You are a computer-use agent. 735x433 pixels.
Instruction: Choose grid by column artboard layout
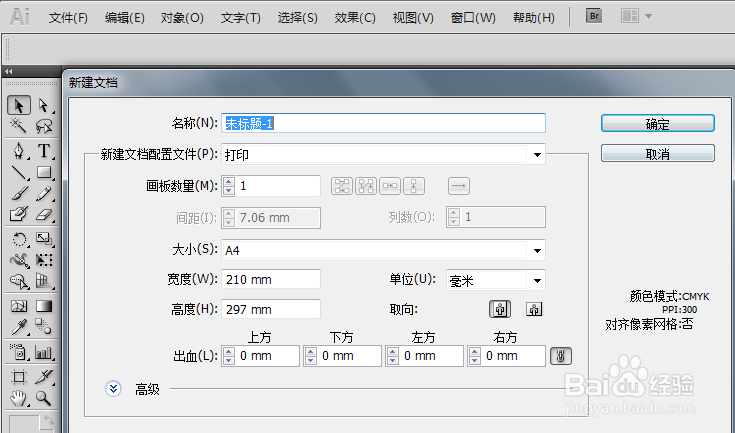366,186
